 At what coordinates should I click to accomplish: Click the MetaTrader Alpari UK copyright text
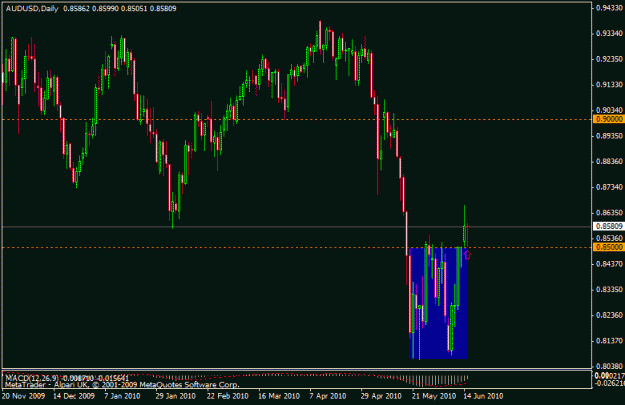[122, 385]
